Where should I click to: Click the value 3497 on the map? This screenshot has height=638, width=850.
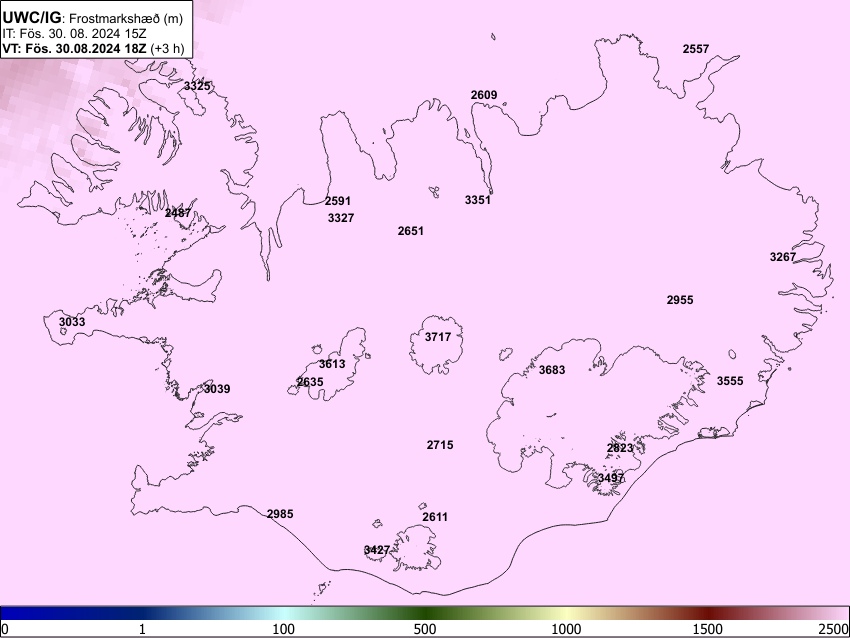611,478
